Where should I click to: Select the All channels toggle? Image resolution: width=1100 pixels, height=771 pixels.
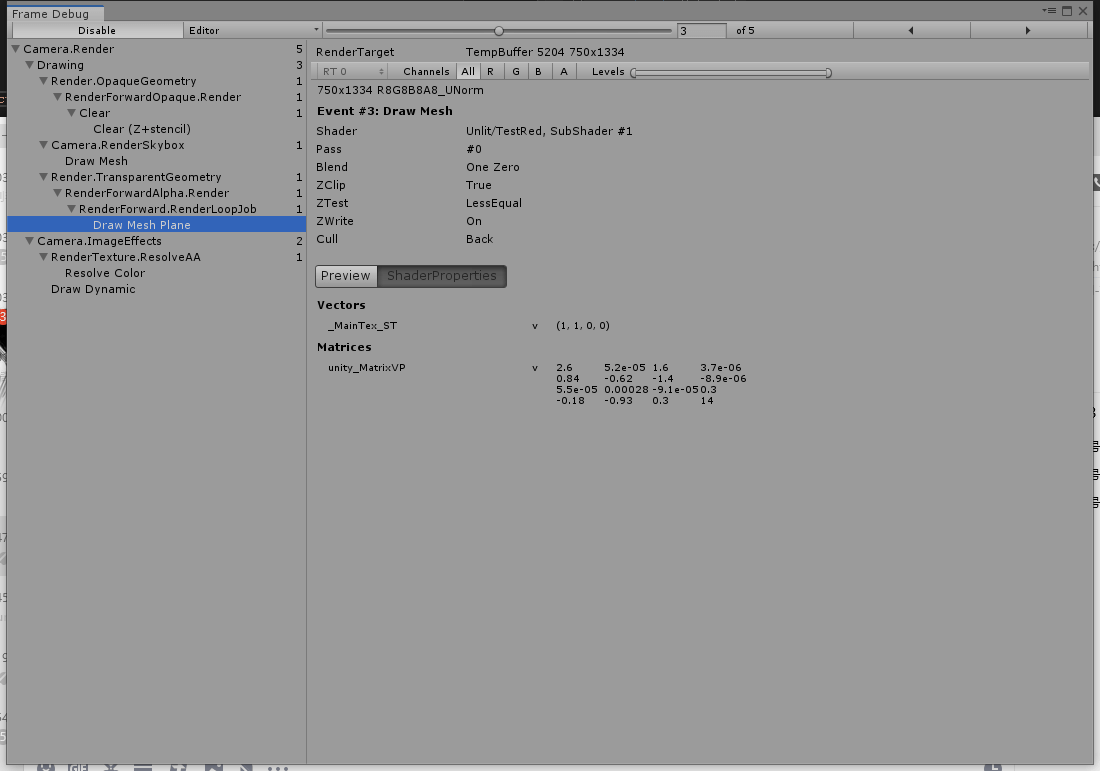(x=468, y=72)
